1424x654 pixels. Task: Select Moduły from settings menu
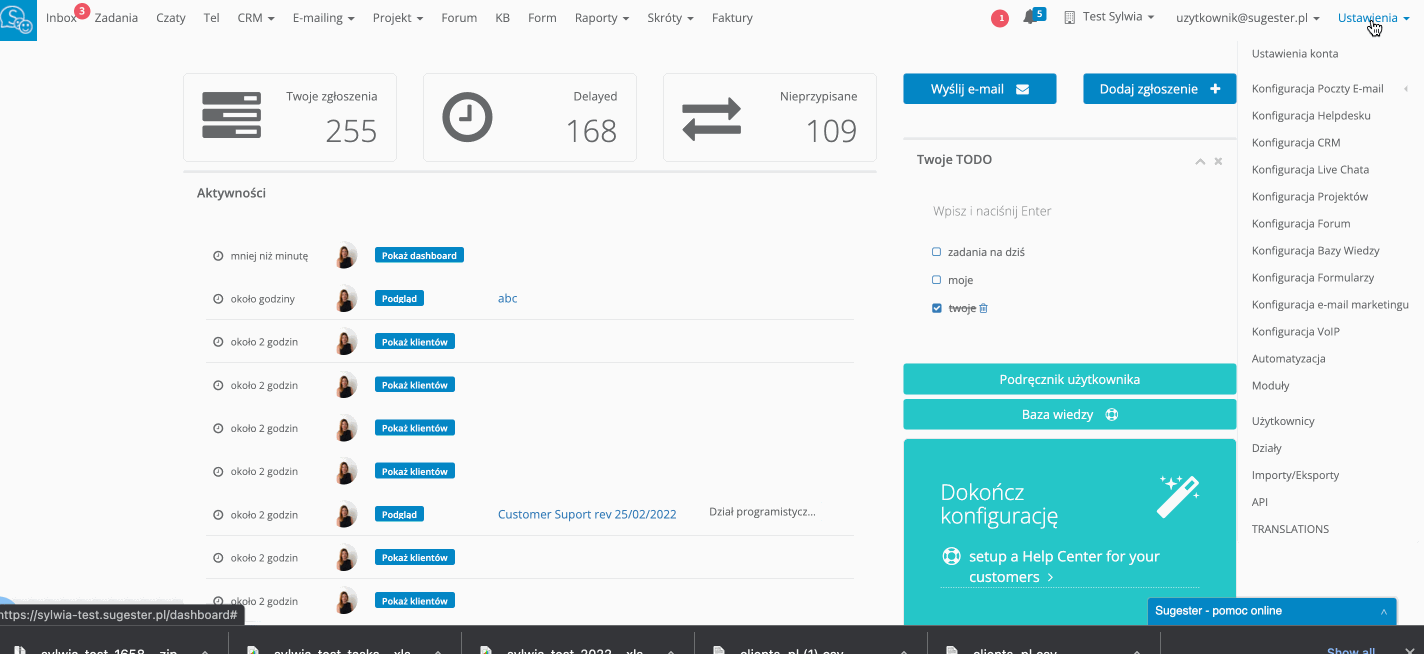(1270, 386)
